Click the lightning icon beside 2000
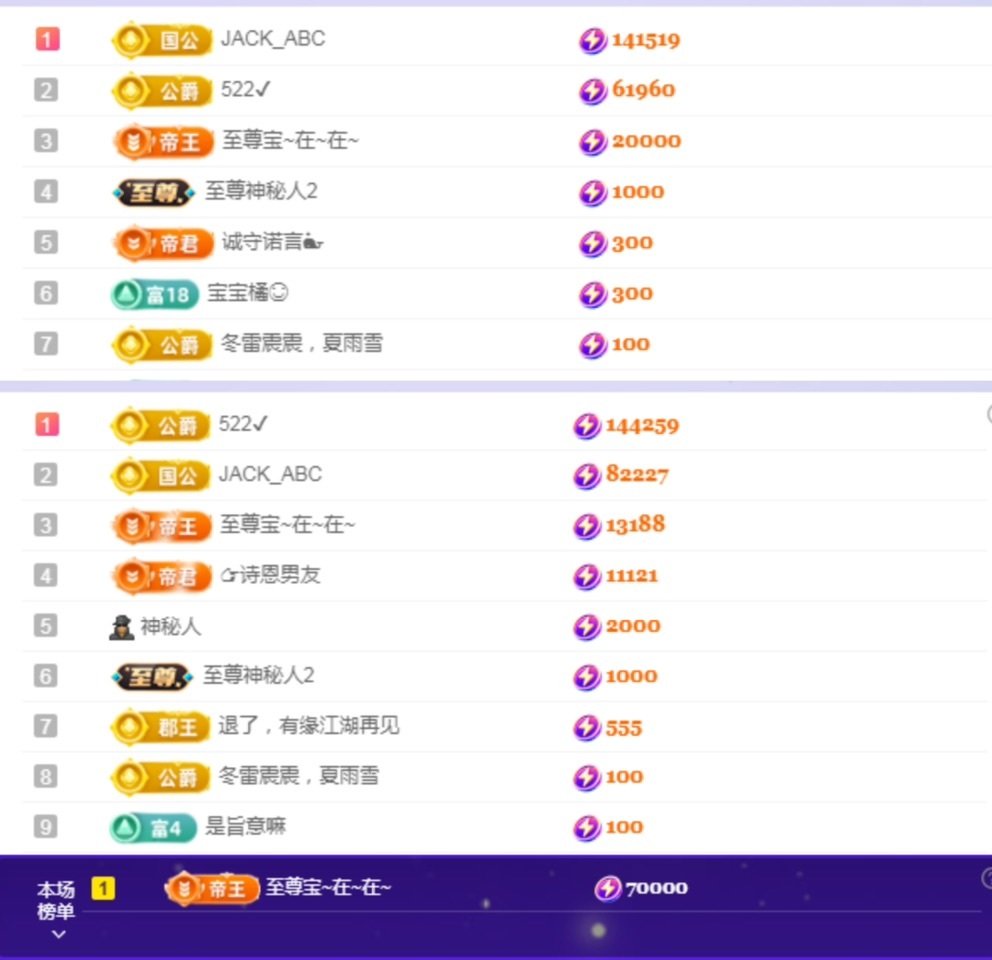The width and height of the screenshot is (992, 960). (x=587, y=626)
